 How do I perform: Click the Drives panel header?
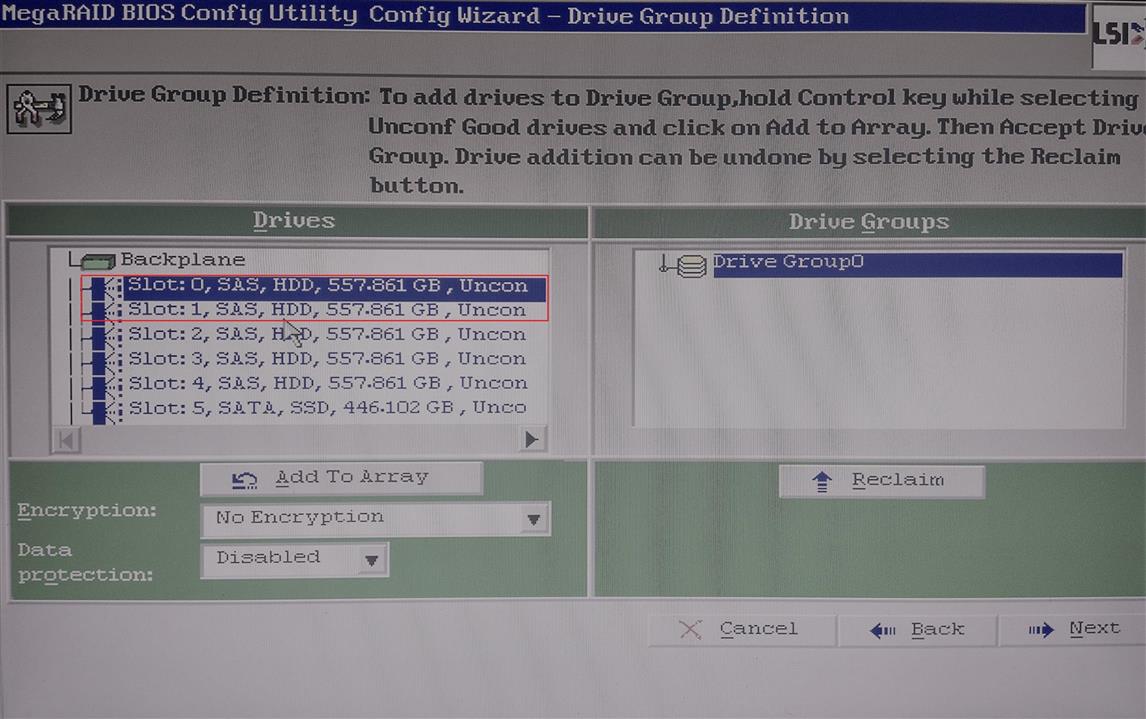tap(296, 221)
